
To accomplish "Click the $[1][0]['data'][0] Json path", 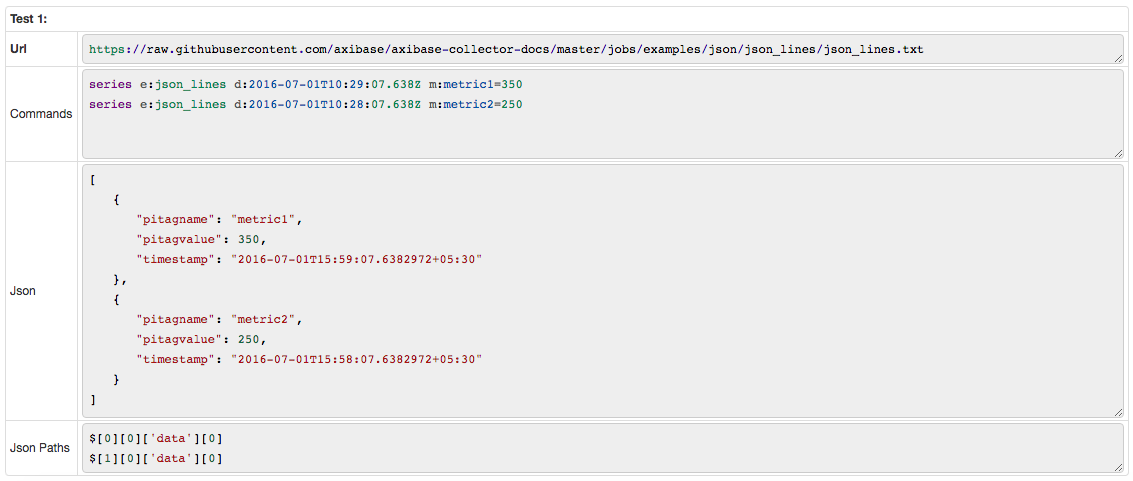I will coord(155,458).
